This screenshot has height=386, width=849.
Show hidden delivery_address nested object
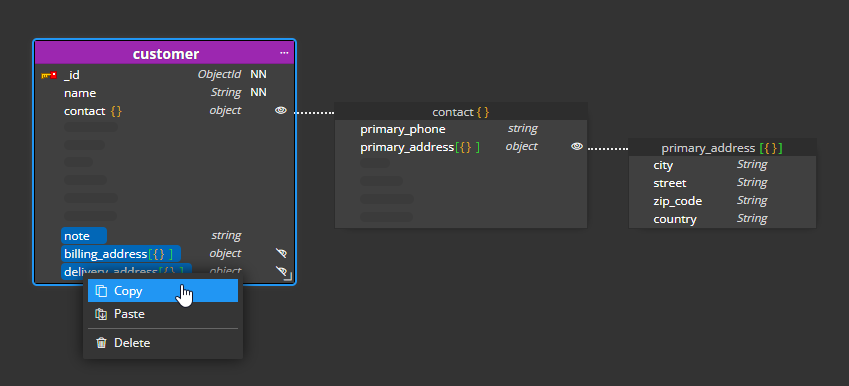[x=281, y=270]
